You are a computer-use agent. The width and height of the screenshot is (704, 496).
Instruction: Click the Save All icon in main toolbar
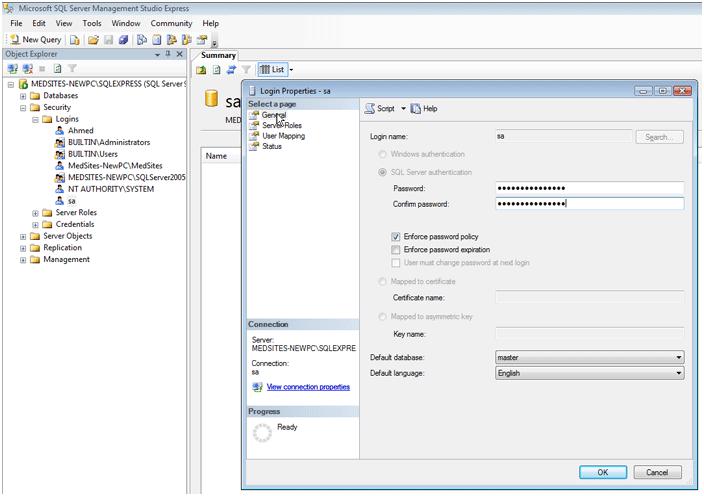click(123, 40)
